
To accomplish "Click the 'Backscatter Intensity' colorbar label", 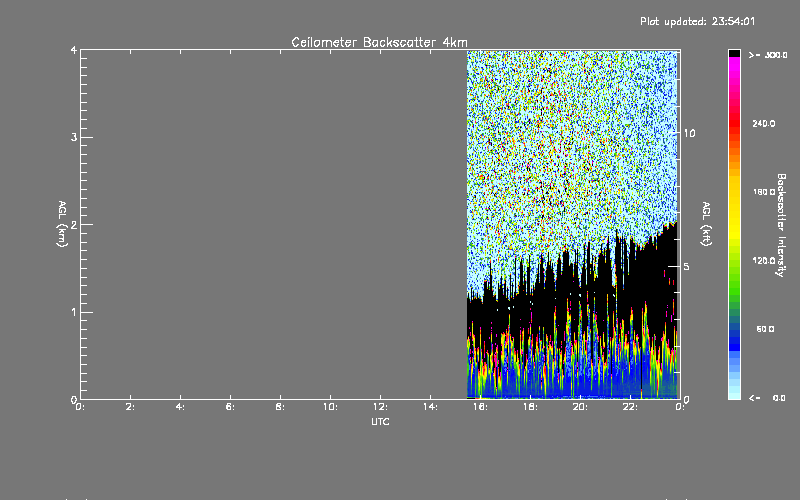I will point(781,225).
